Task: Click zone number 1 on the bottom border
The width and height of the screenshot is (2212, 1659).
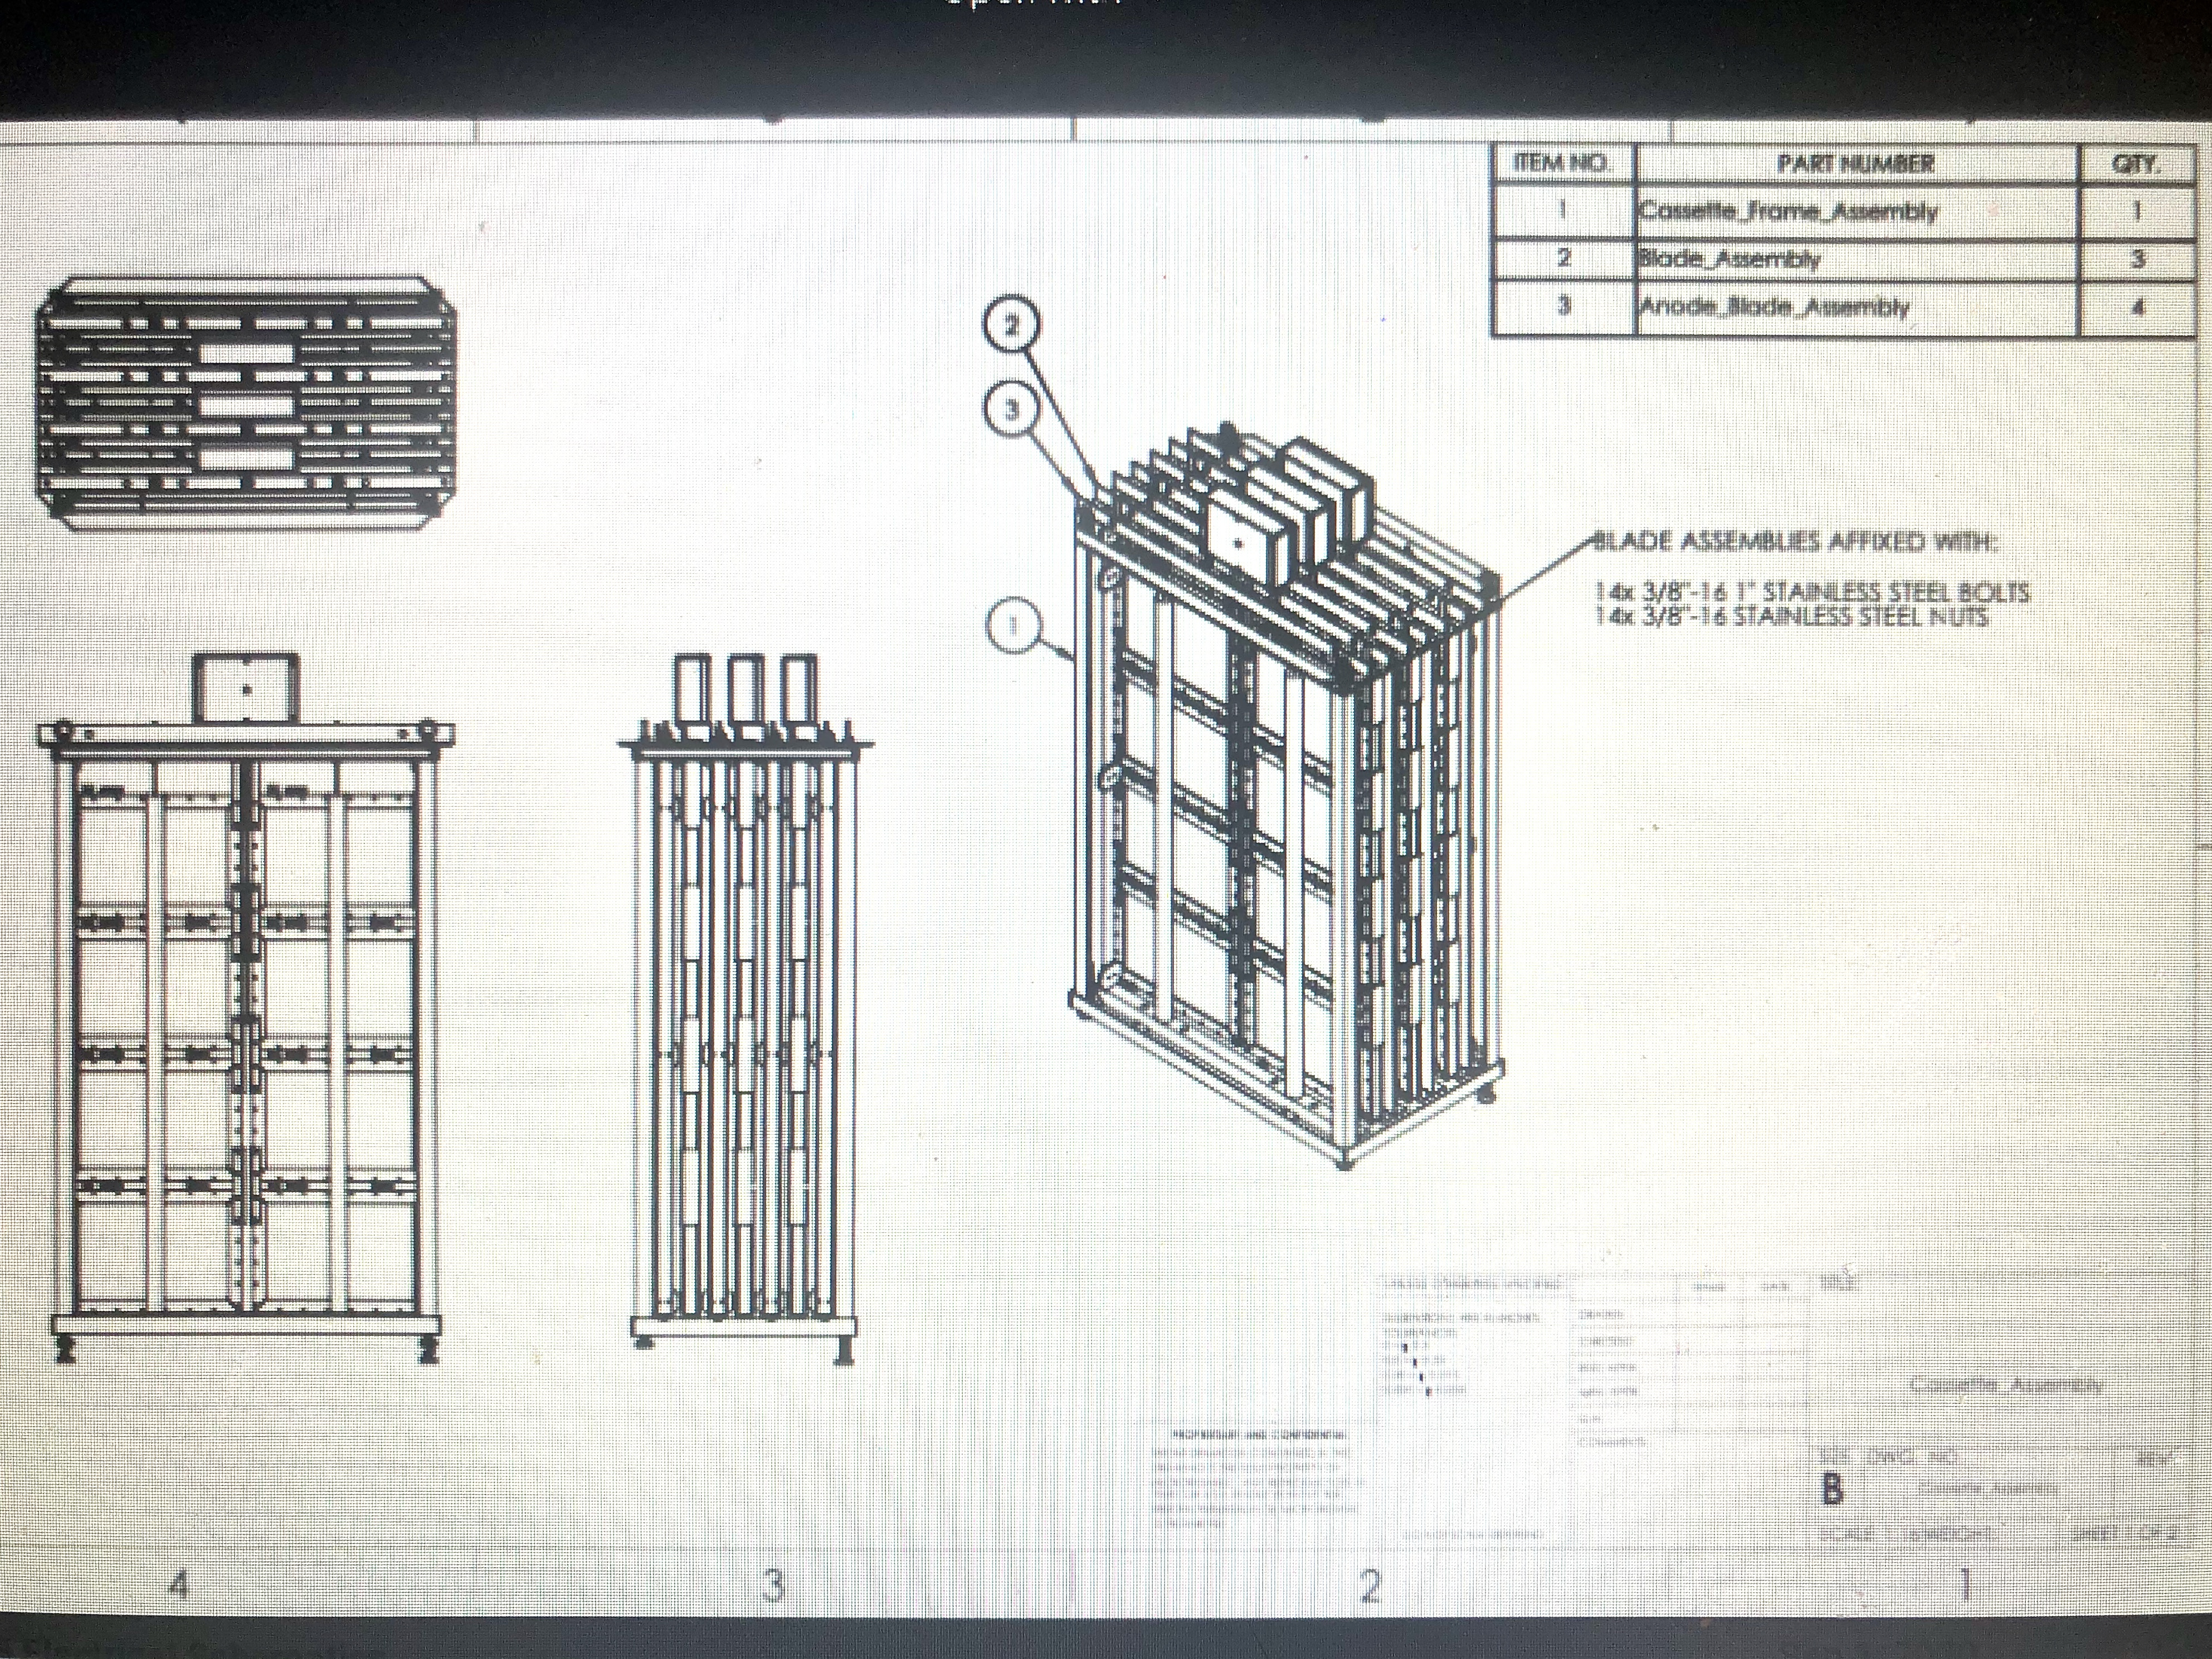Action: (1966, 1584)
